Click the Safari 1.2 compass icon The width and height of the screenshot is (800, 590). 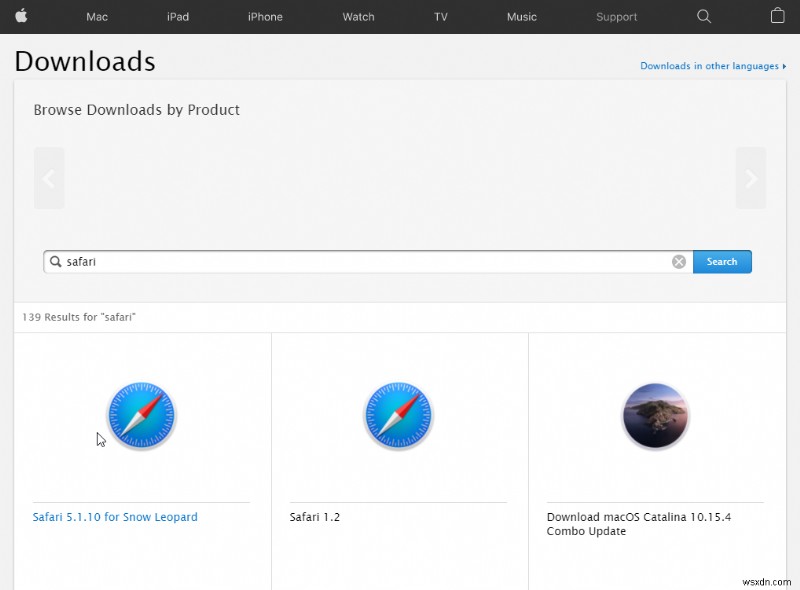coord(398,414)
